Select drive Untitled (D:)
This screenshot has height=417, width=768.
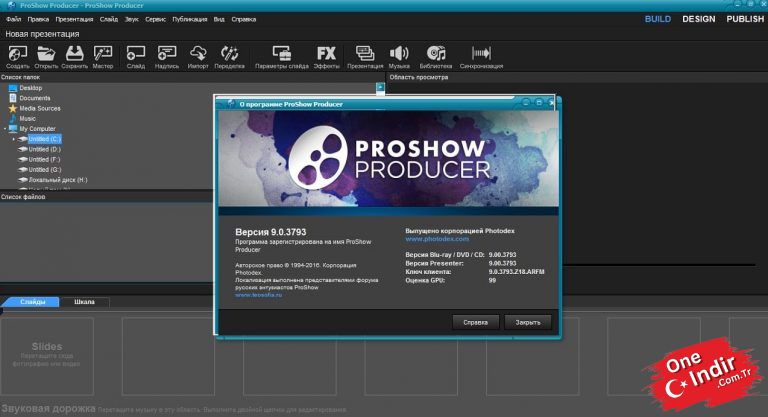click(x=44, y=149)
